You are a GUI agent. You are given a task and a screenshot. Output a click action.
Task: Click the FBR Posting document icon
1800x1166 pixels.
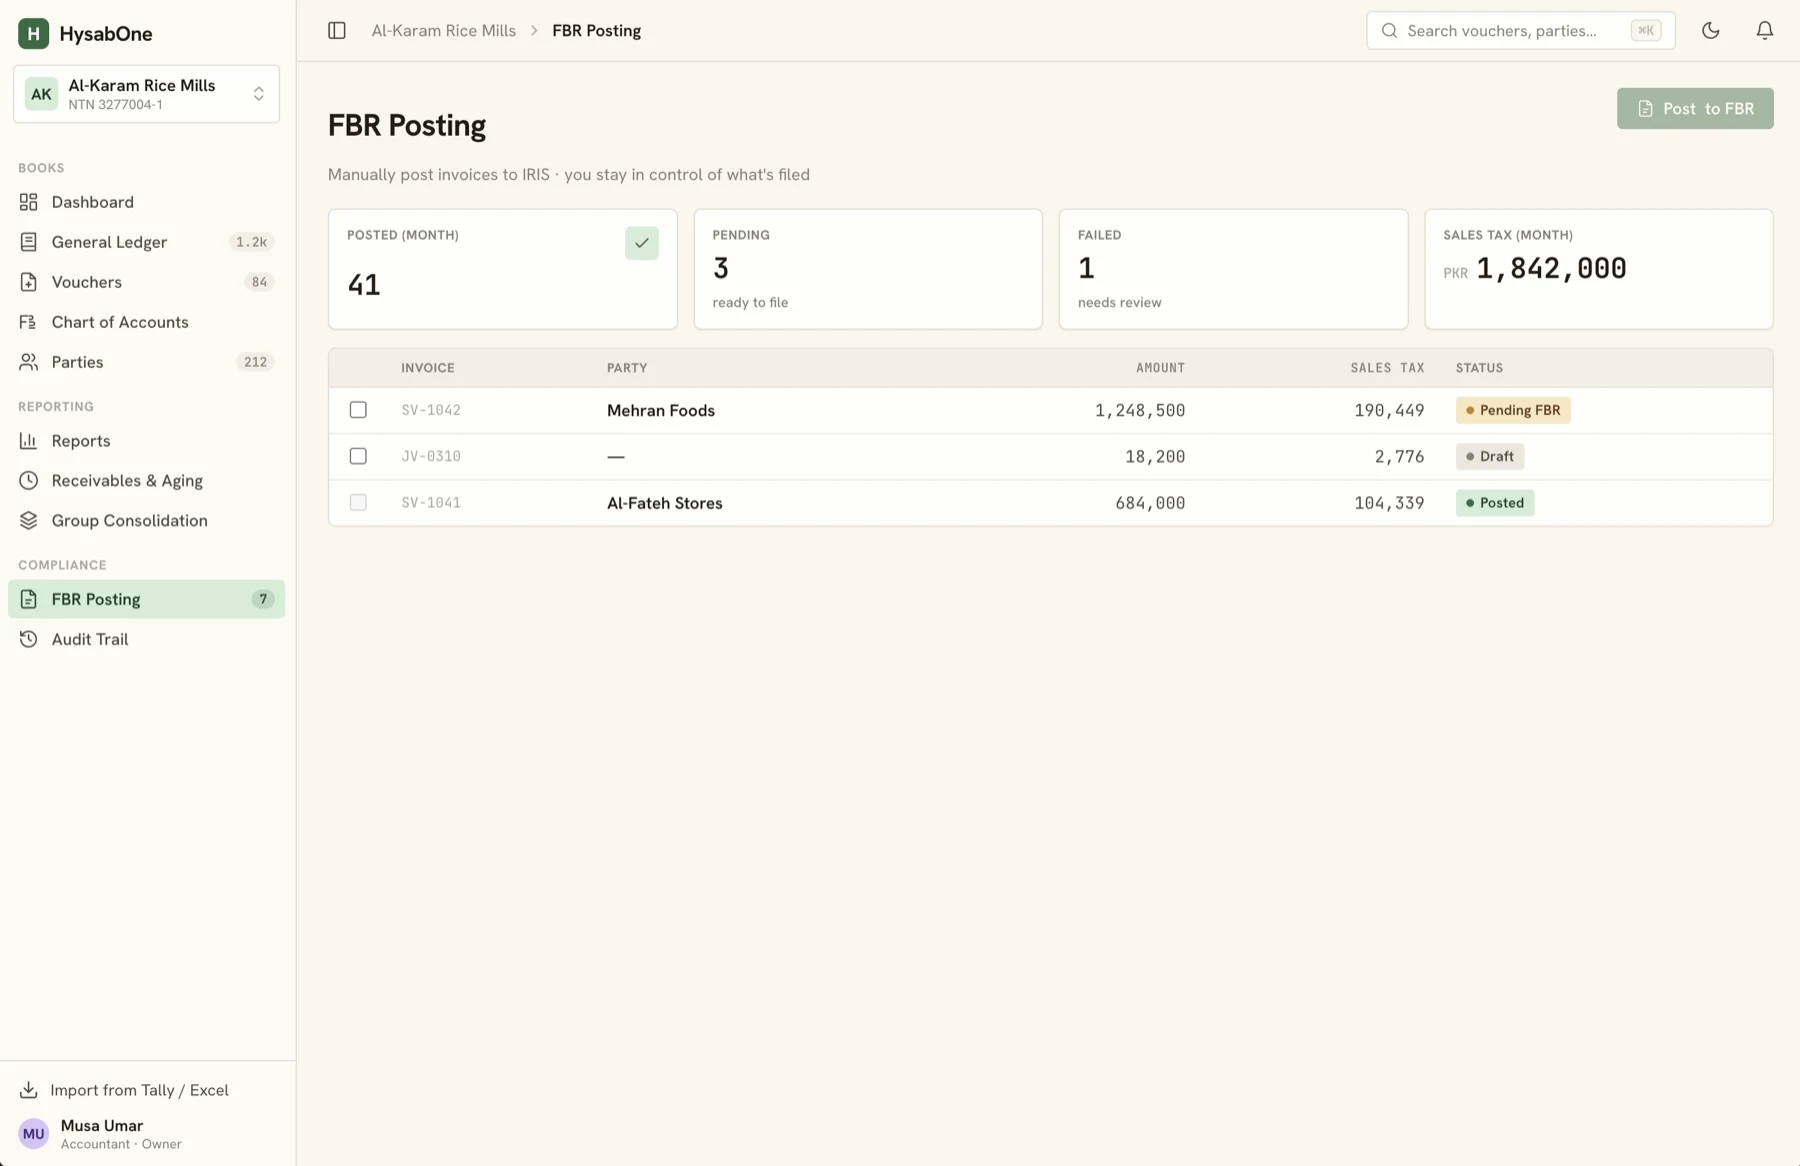pos(29,599)
